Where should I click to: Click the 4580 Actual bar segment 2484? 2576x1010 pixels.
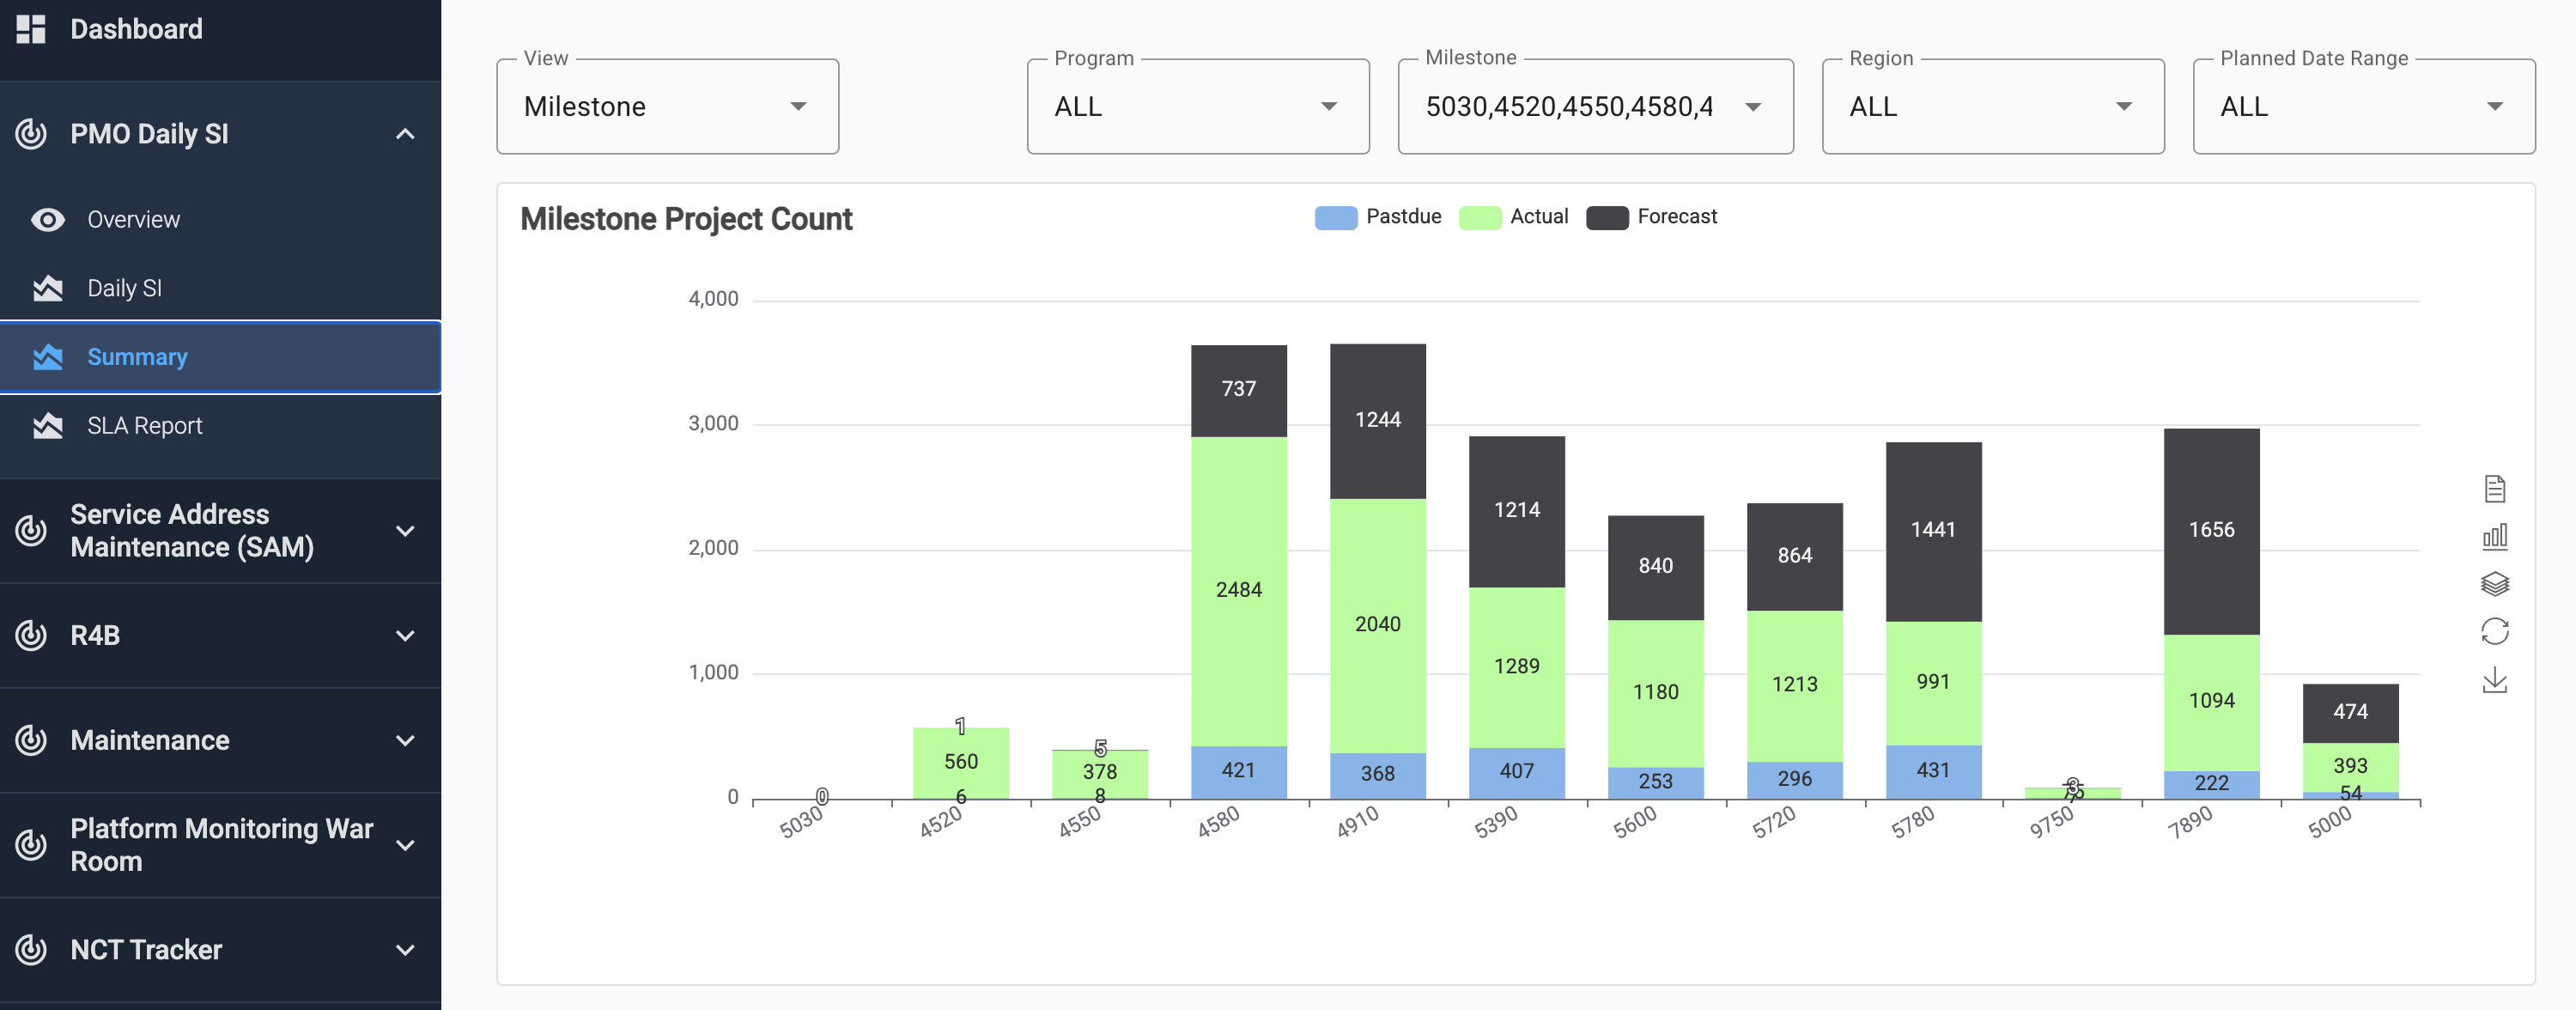click(x=1238, y=590)
